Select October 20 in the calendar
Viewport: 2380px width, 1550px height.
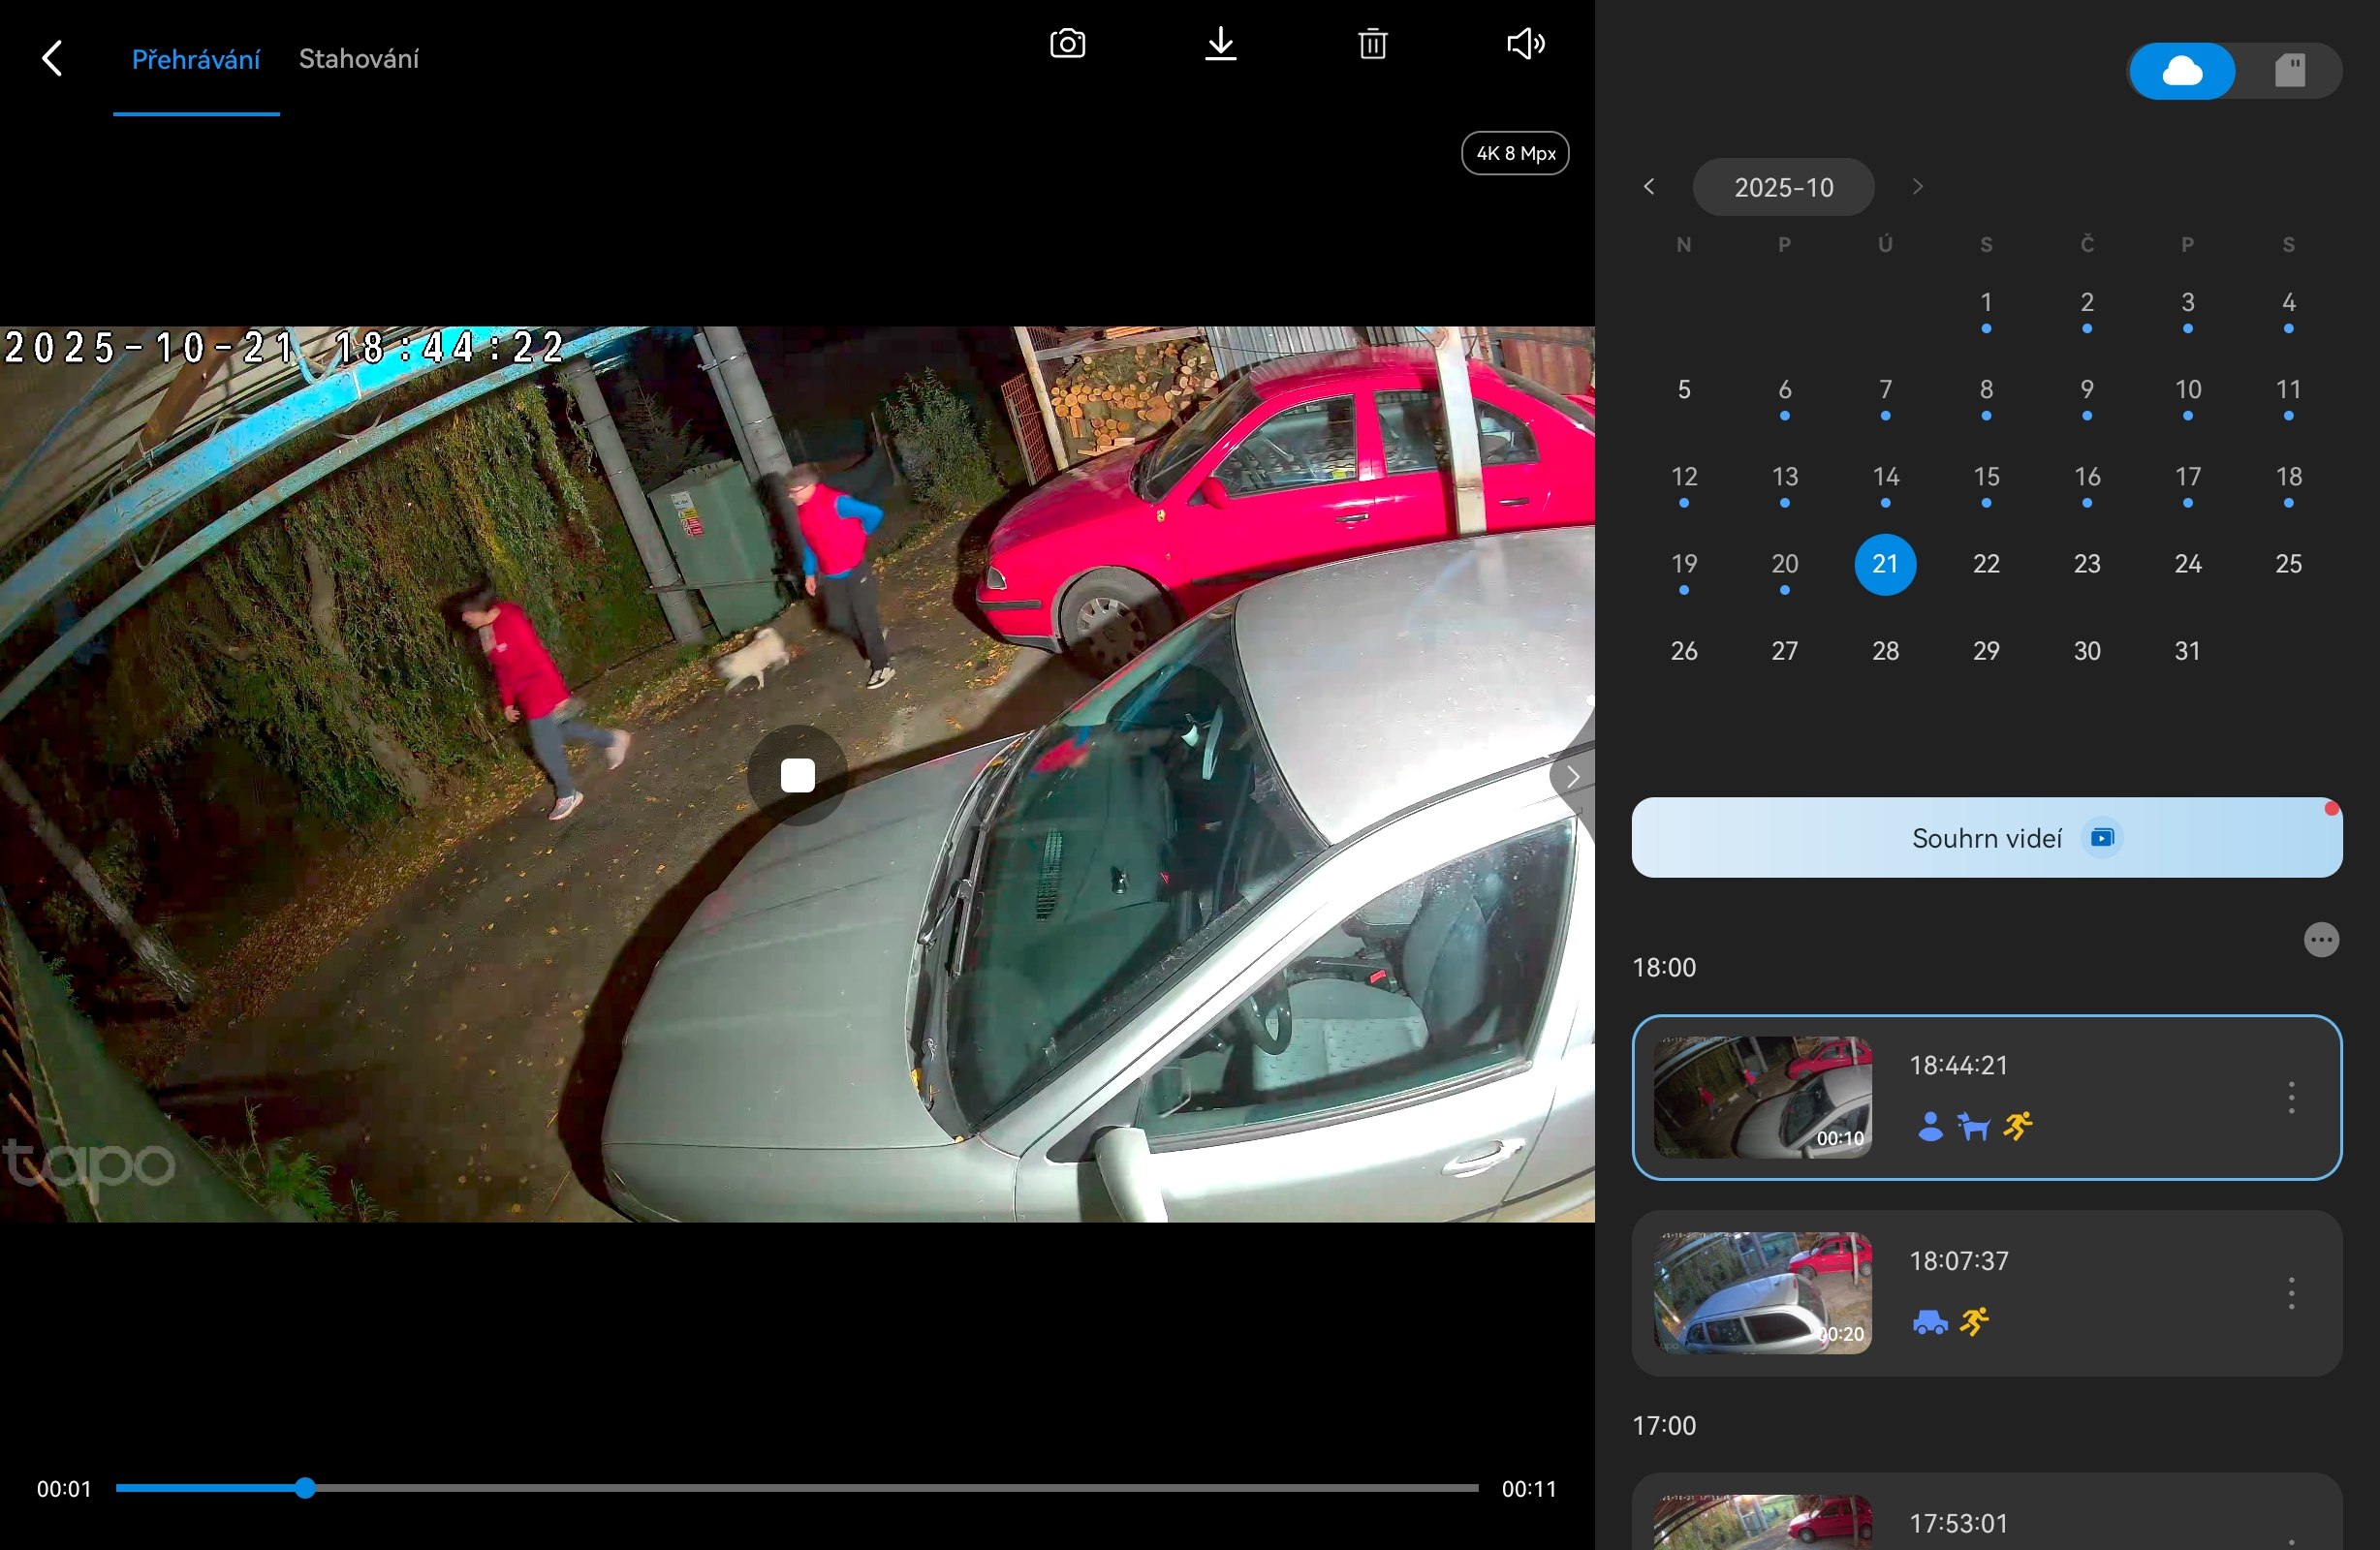1784,564
